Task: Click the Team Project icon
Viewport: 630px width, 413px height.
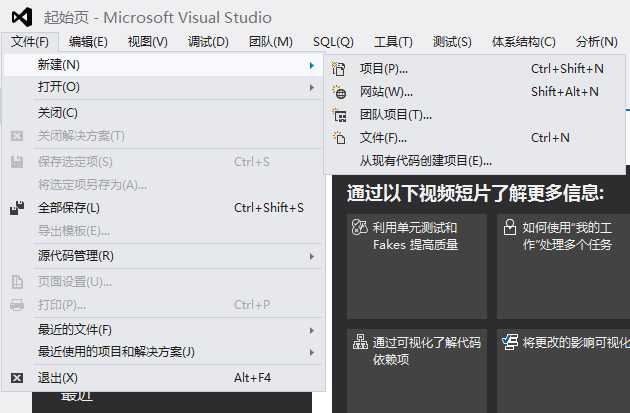Action: click(339, 115)
